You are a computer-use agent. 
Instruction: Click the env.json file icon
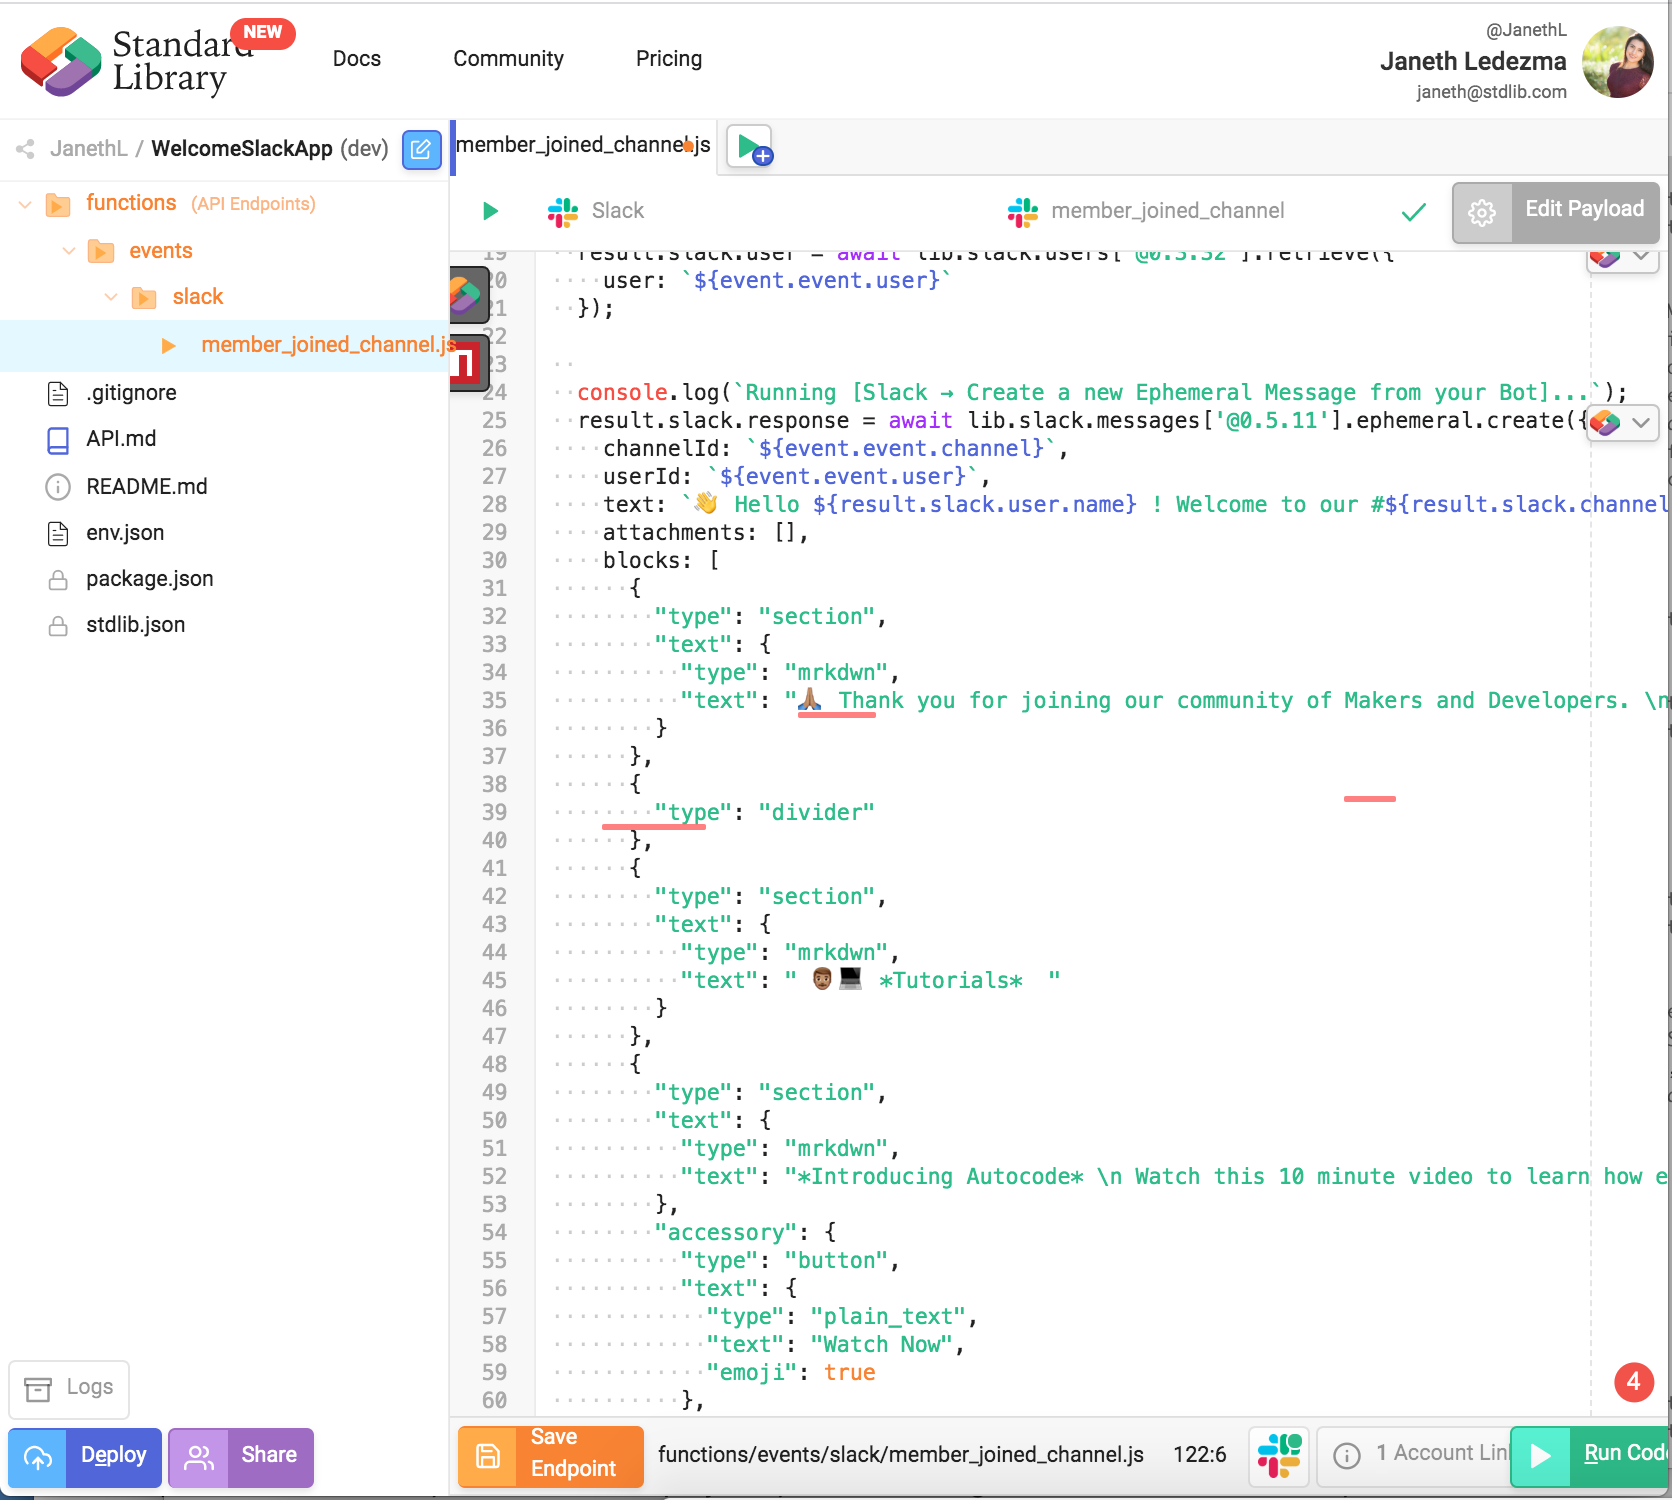tap(58, 534)
